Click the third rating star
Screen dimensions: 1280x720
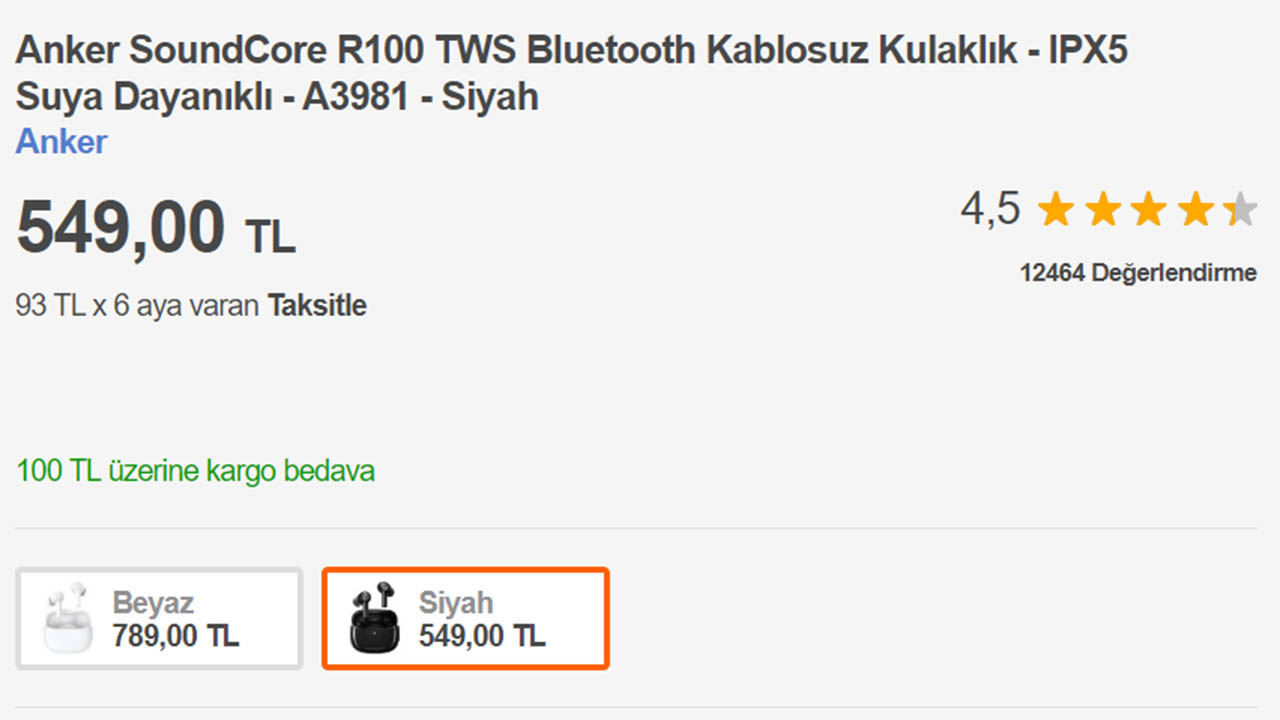(x=1148, y=210)
